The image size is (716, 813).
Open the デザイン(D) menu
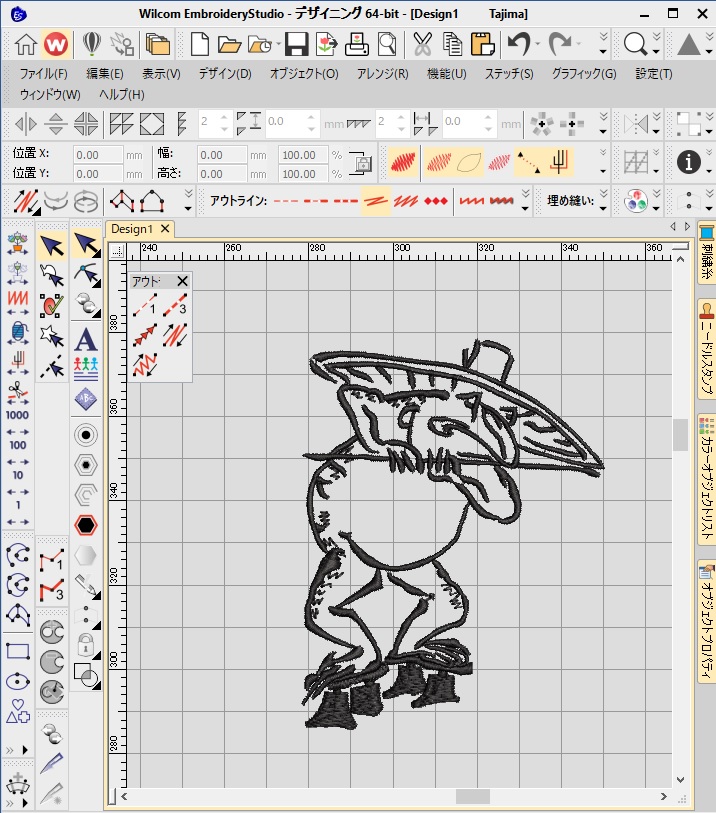pos(225,74)
